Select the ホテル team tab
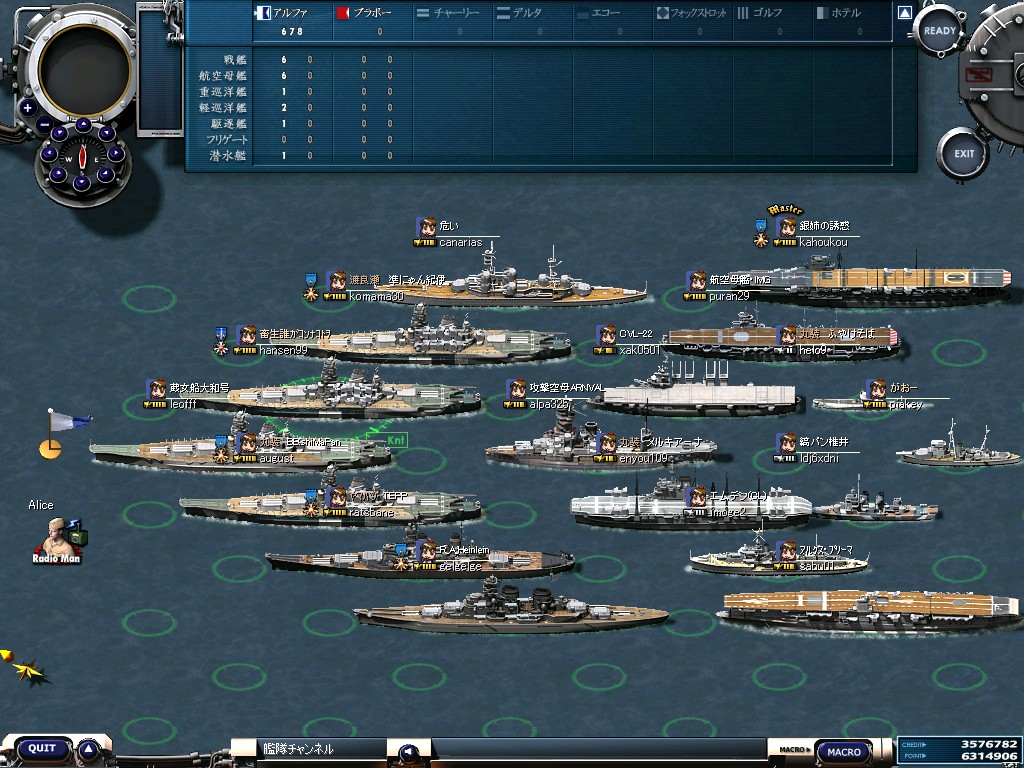Screen dimensions: 1024x768 pyautogui.click(x=853, y=21)
